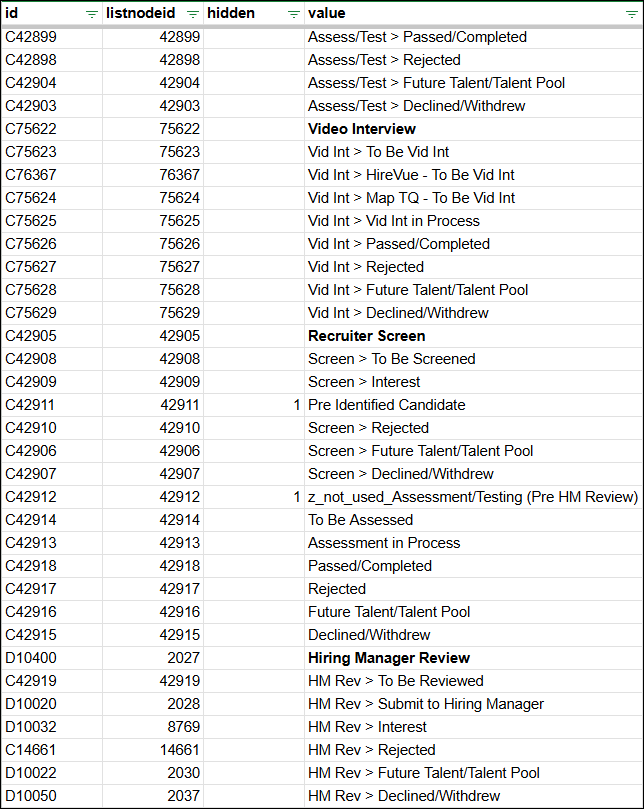Select the Hiring Manager Review cell
The width and height of the screenshot is (644, 809).
point(389,658)
